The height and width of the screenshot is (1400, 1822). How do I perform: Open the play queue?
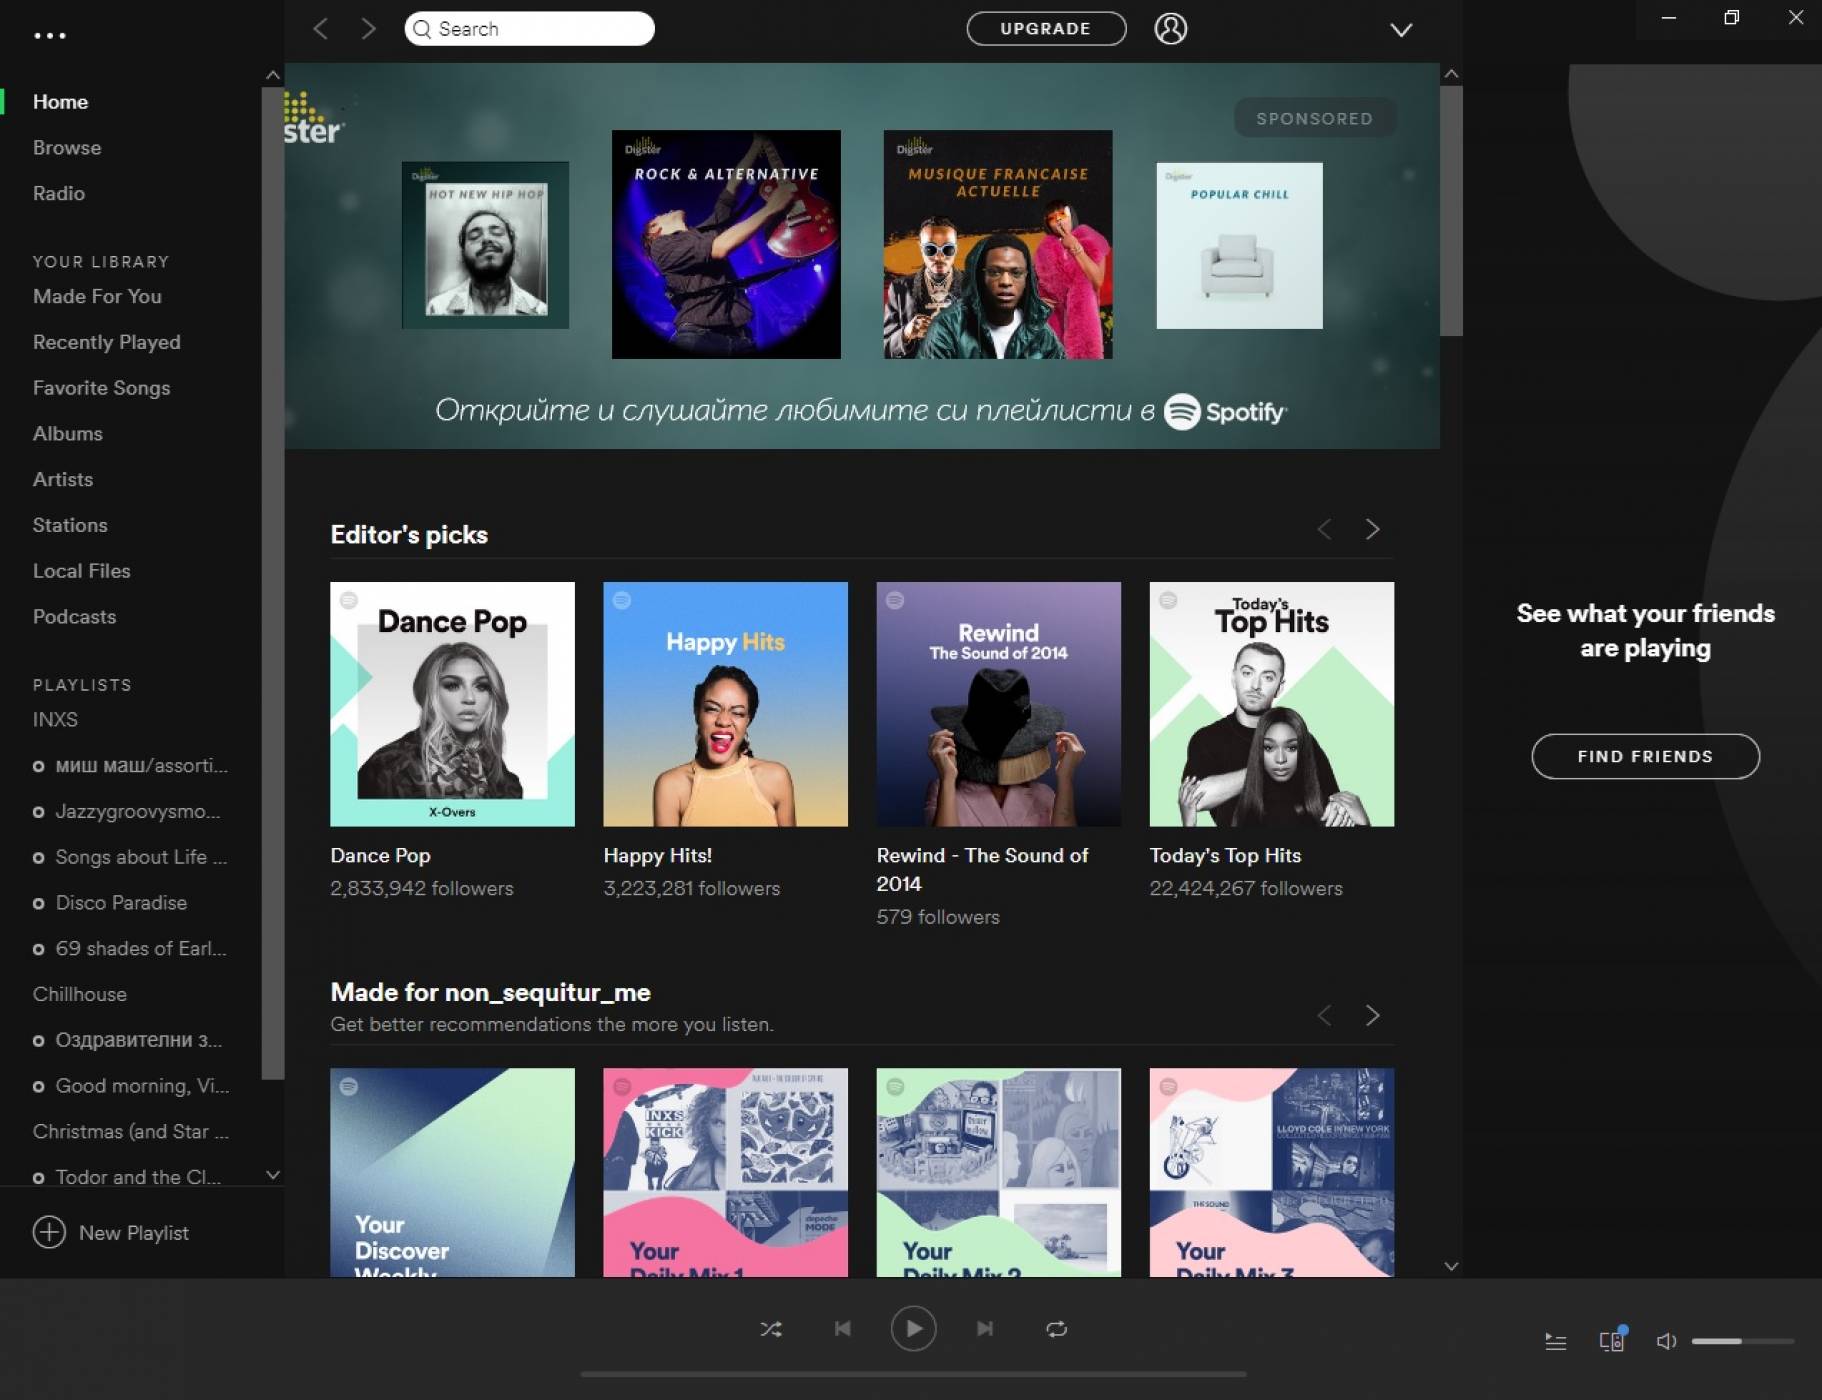[1555, 1342]
